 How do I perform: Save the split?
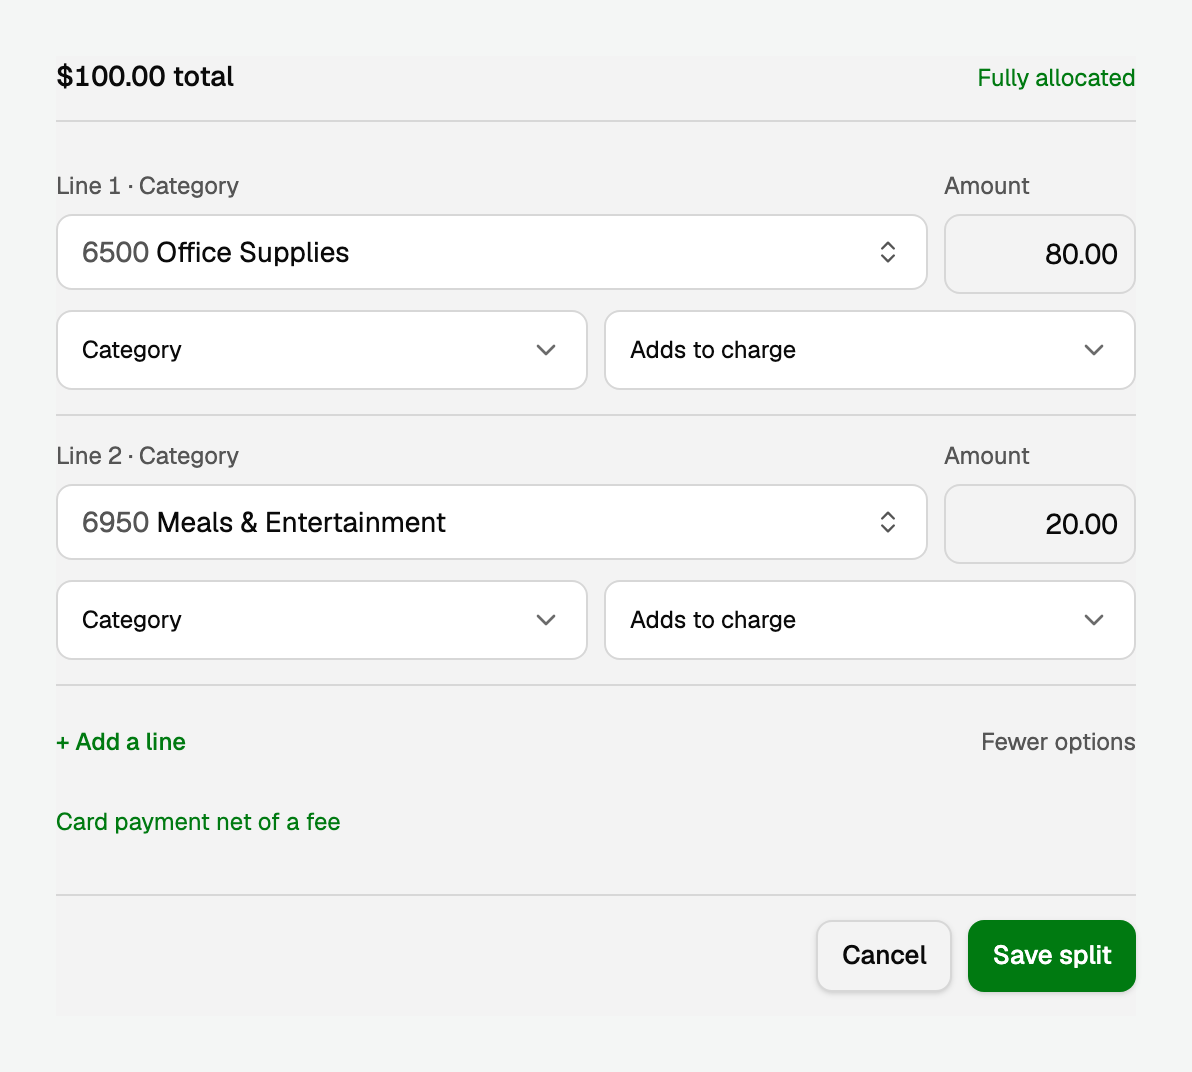tap(1052, 956)
